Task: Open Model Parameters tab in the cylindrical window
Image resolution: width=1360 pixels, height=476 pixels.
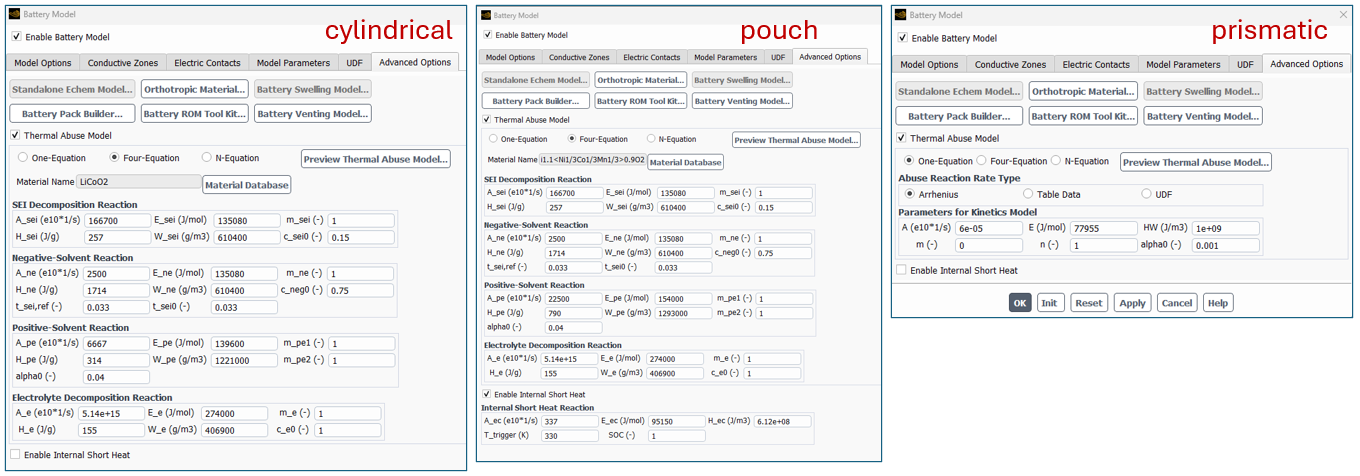Action: click(x=293, y=63)
